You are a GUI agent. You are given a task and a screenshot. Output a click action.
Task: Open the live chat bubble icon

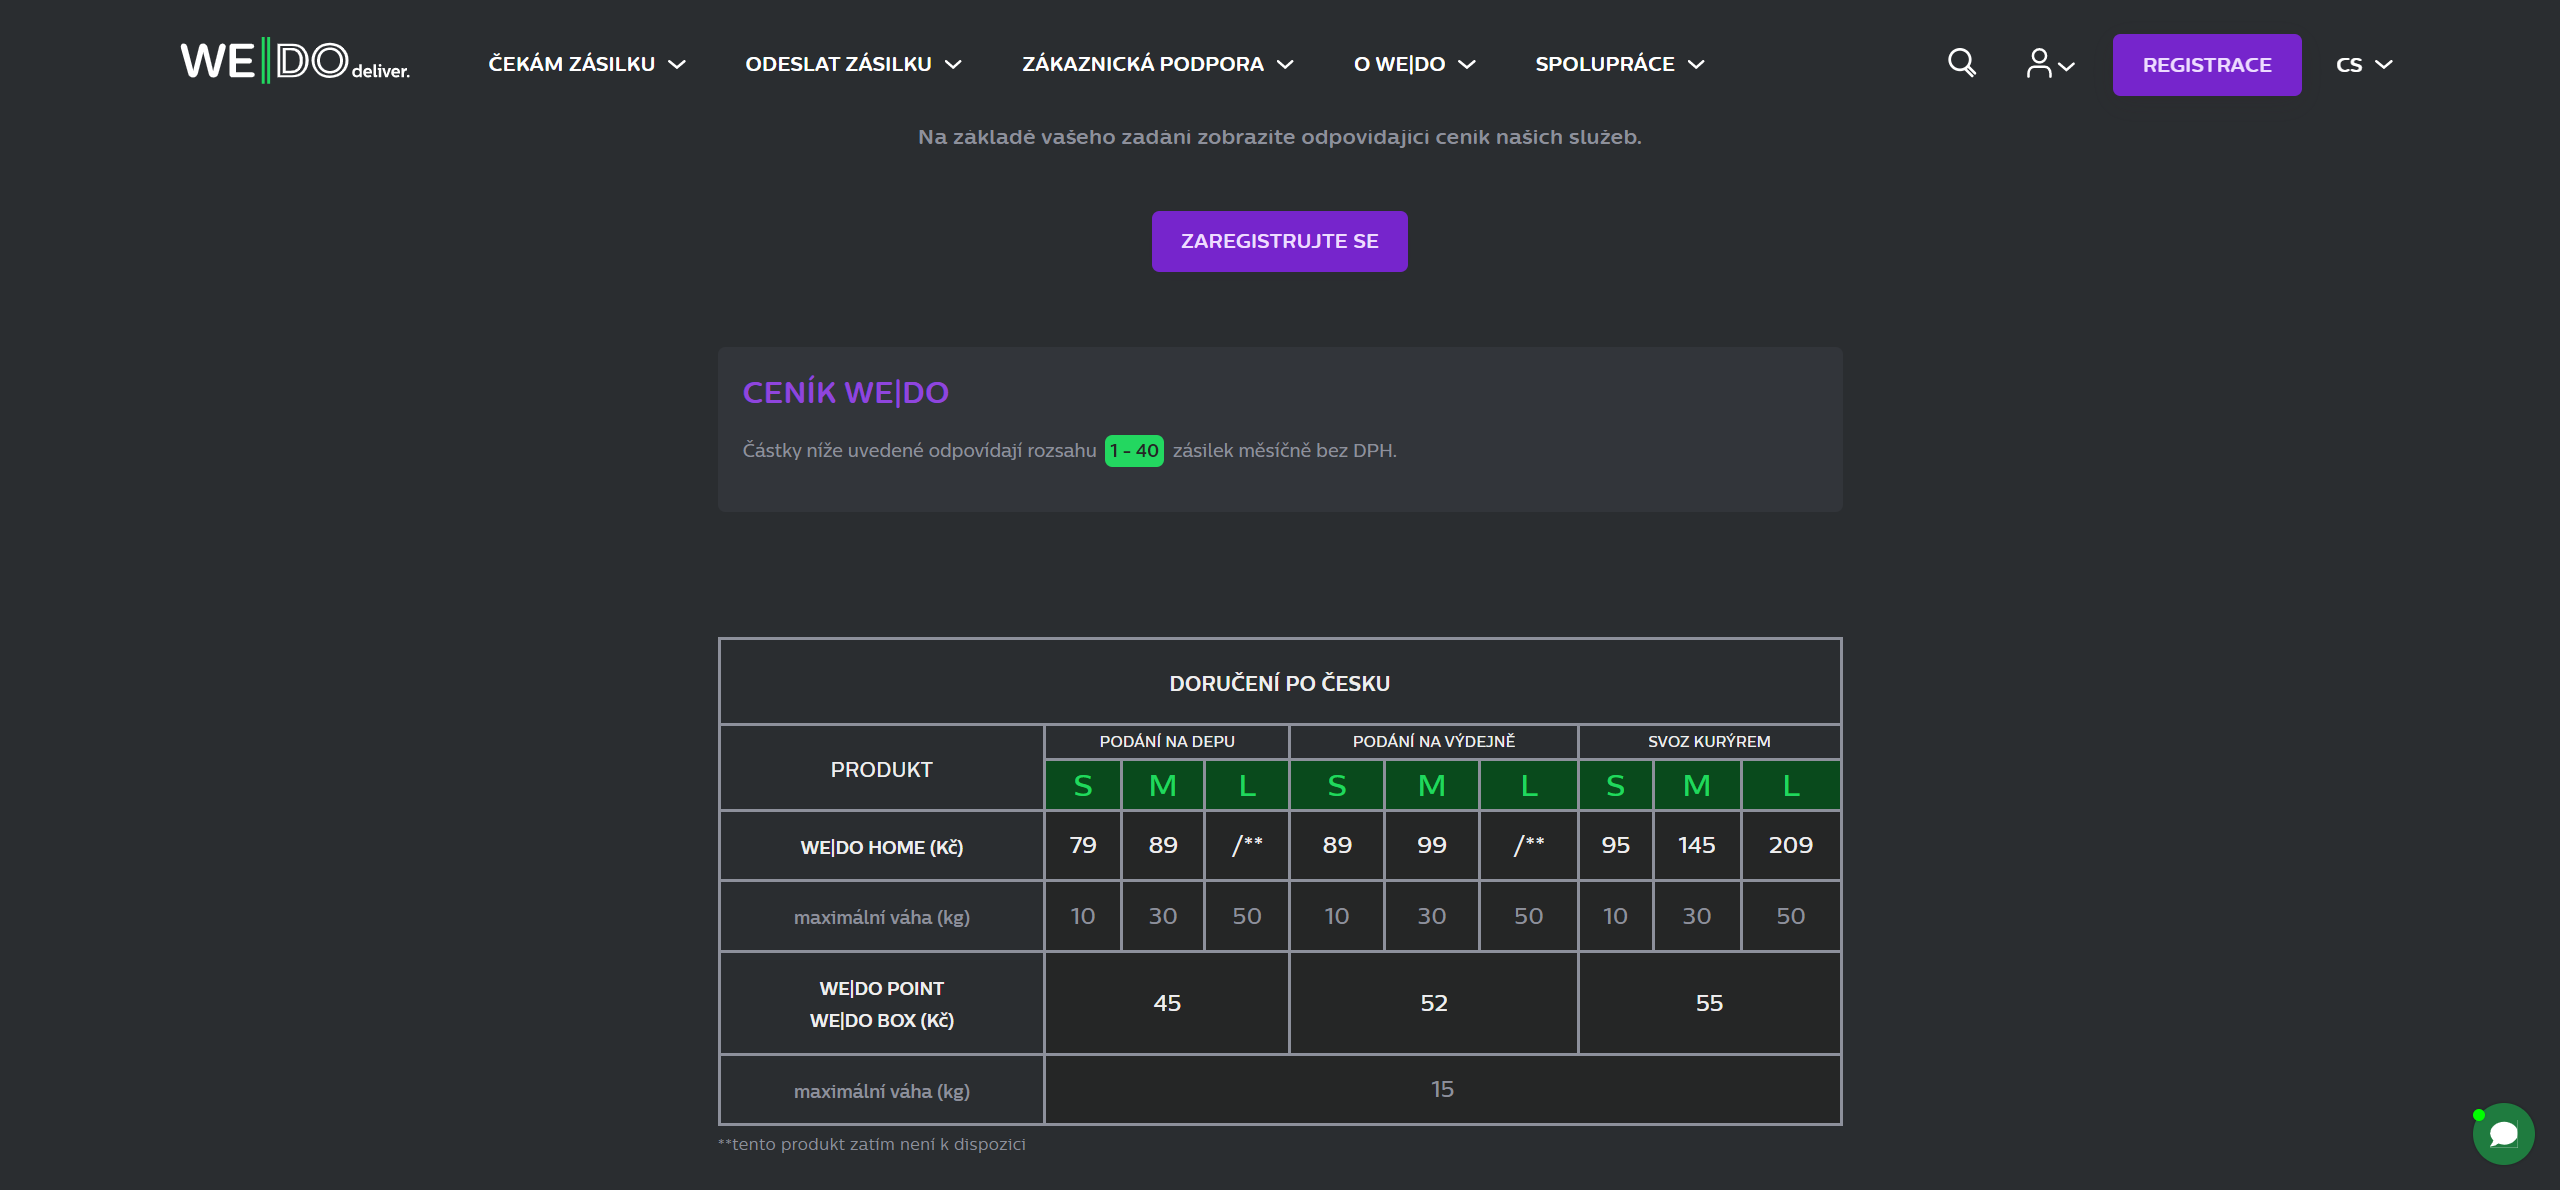[2503, 1134]
